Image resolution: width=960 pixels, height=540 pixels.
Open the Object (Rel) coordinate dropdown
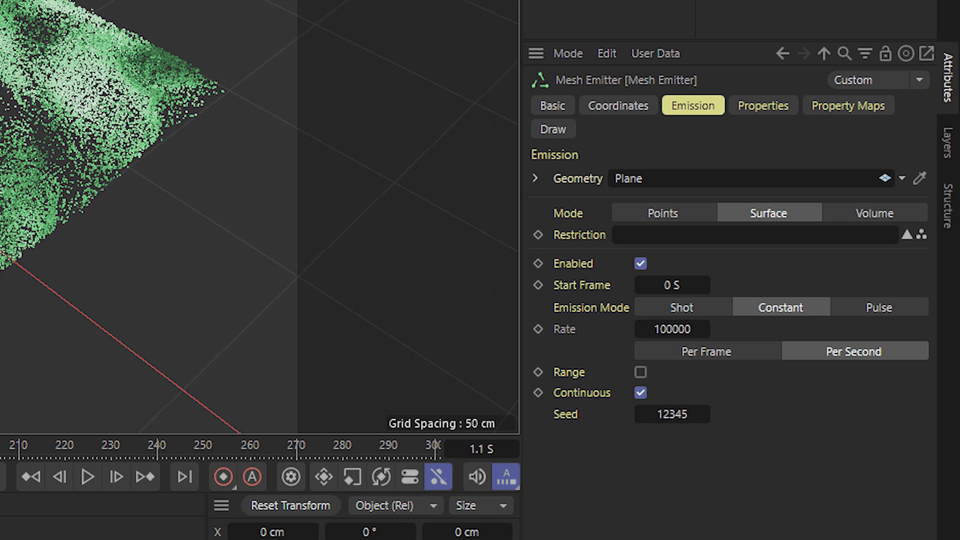coord(396,506)
